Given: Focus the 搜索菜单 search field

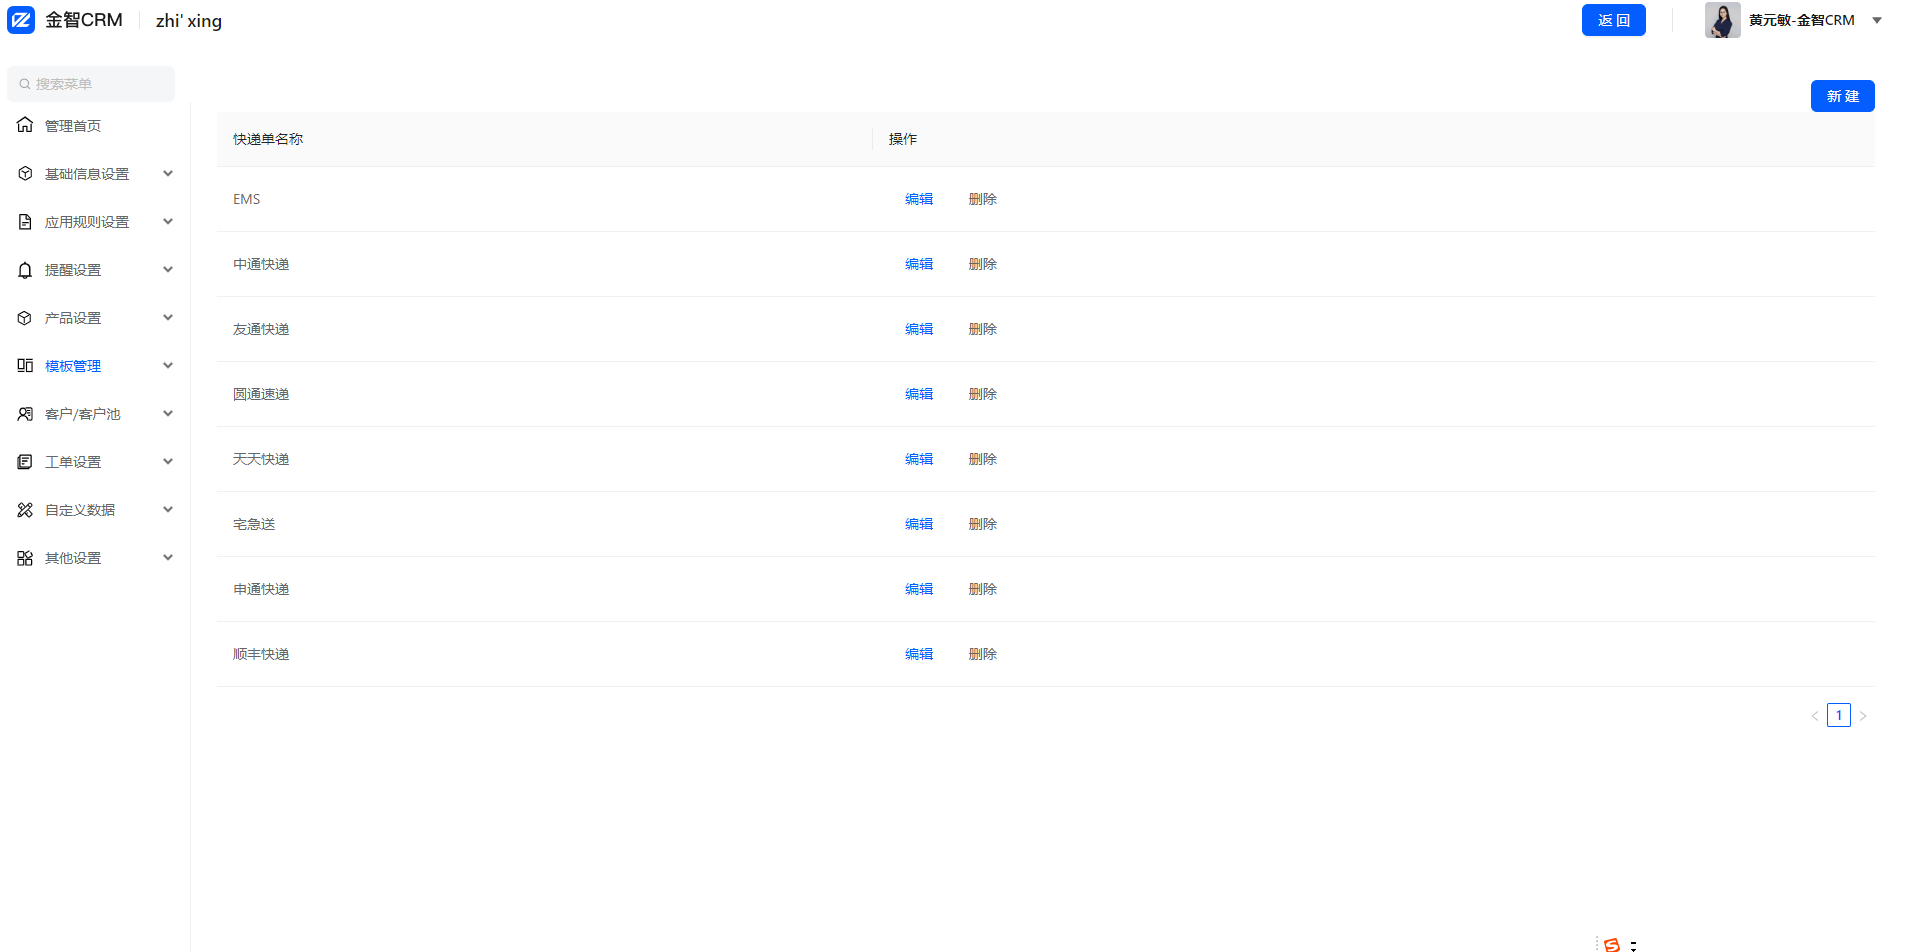Looking at the screenshot, I should [91, 84].
